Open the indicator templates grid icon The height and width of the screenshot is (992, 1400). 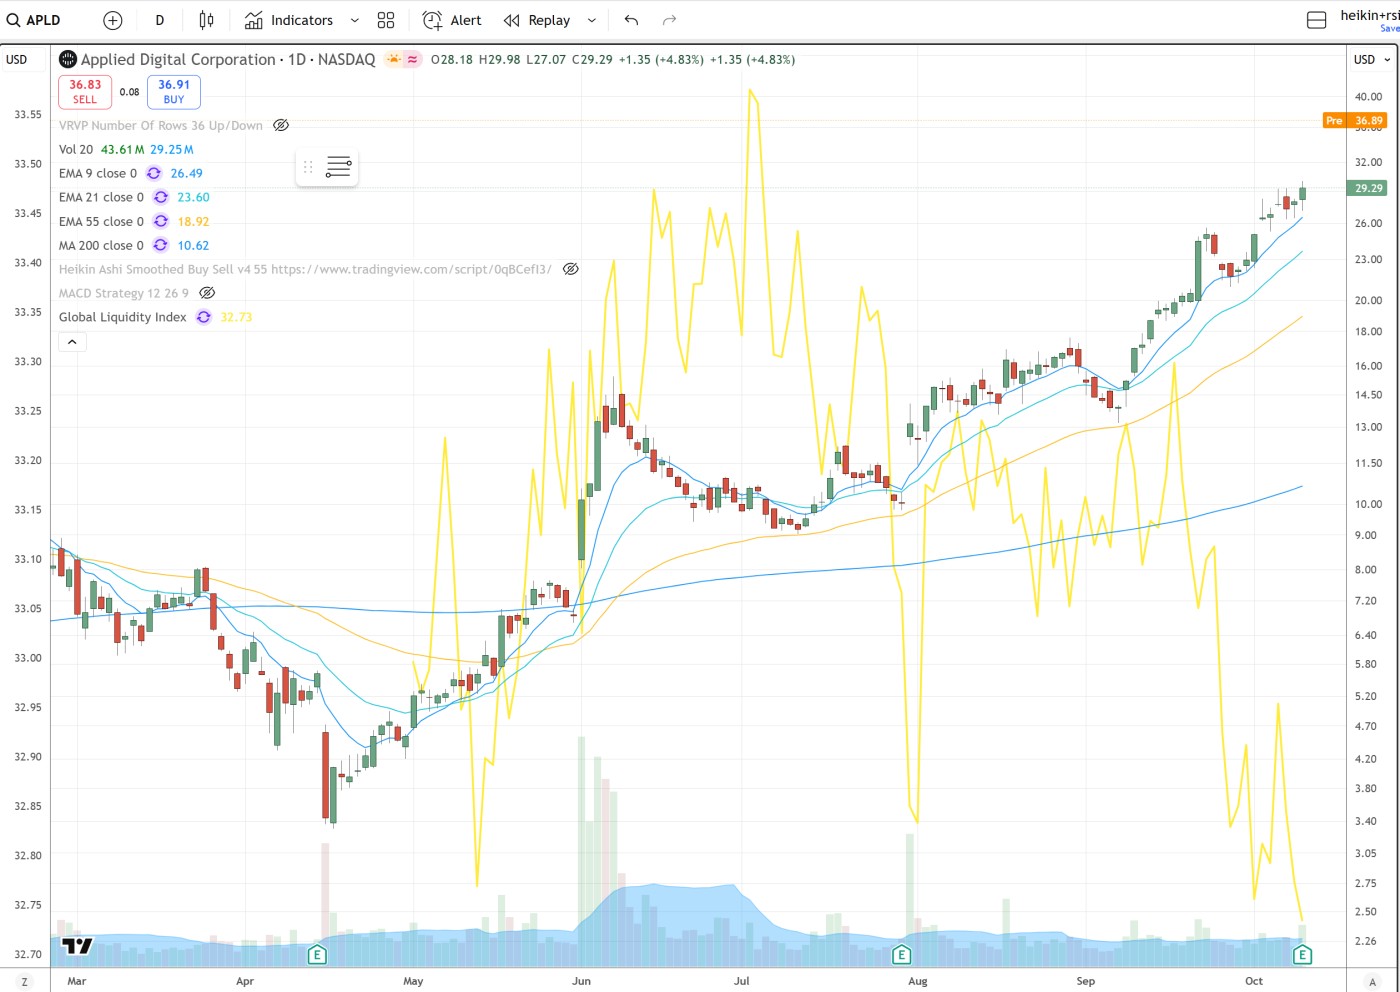(x=386, y=20)
